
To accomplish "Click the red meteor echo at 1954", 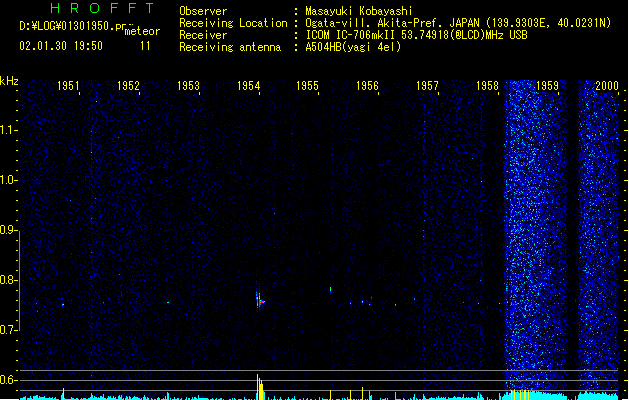I will [260, 301].
